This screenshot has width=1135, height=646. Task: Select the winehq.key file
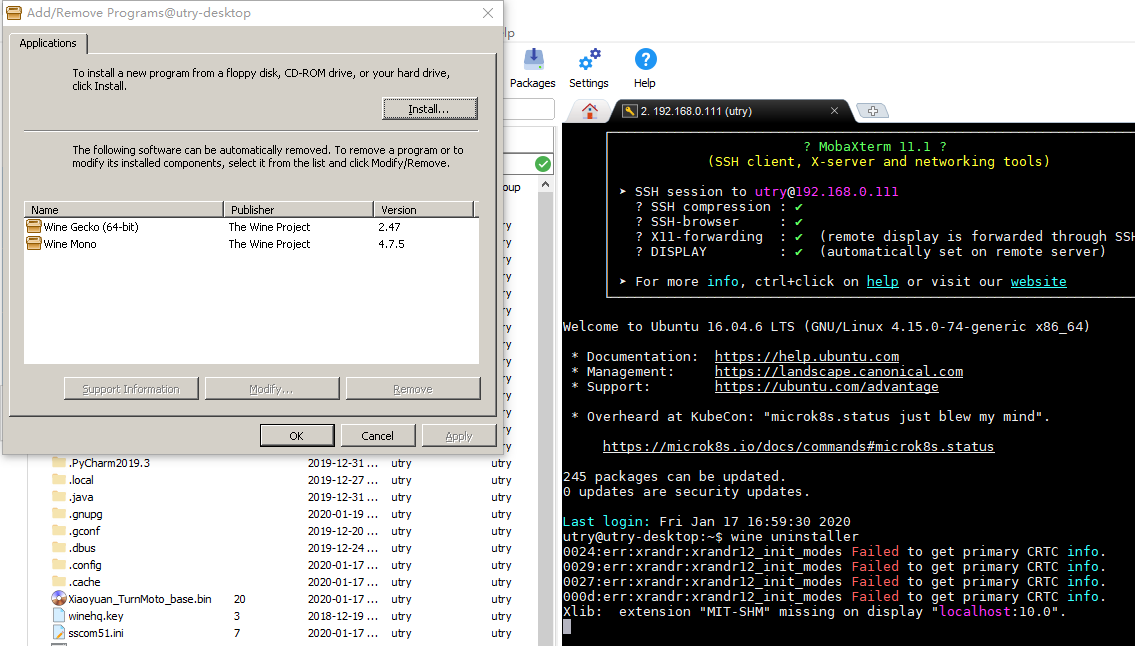[96, 616]
